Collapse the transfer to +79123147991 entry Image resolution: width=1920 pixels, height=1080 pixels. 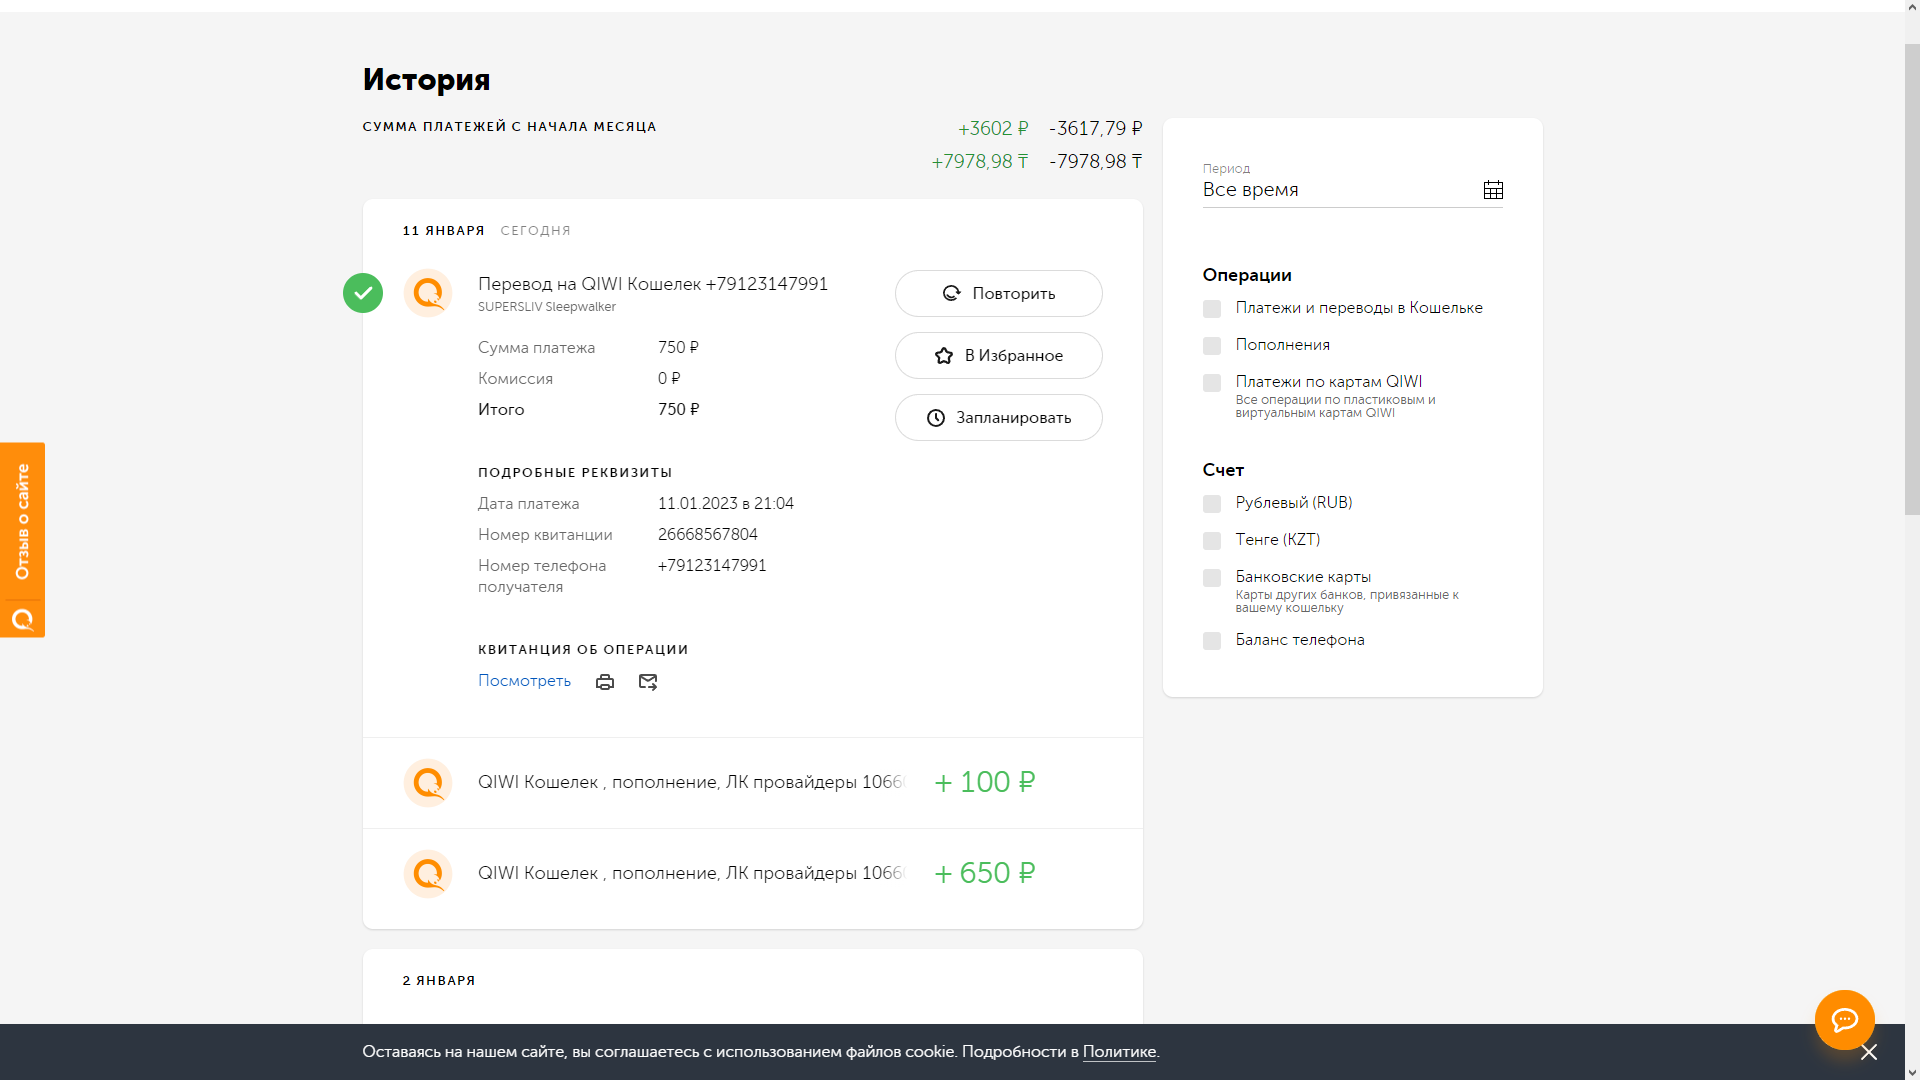point(653,284)
